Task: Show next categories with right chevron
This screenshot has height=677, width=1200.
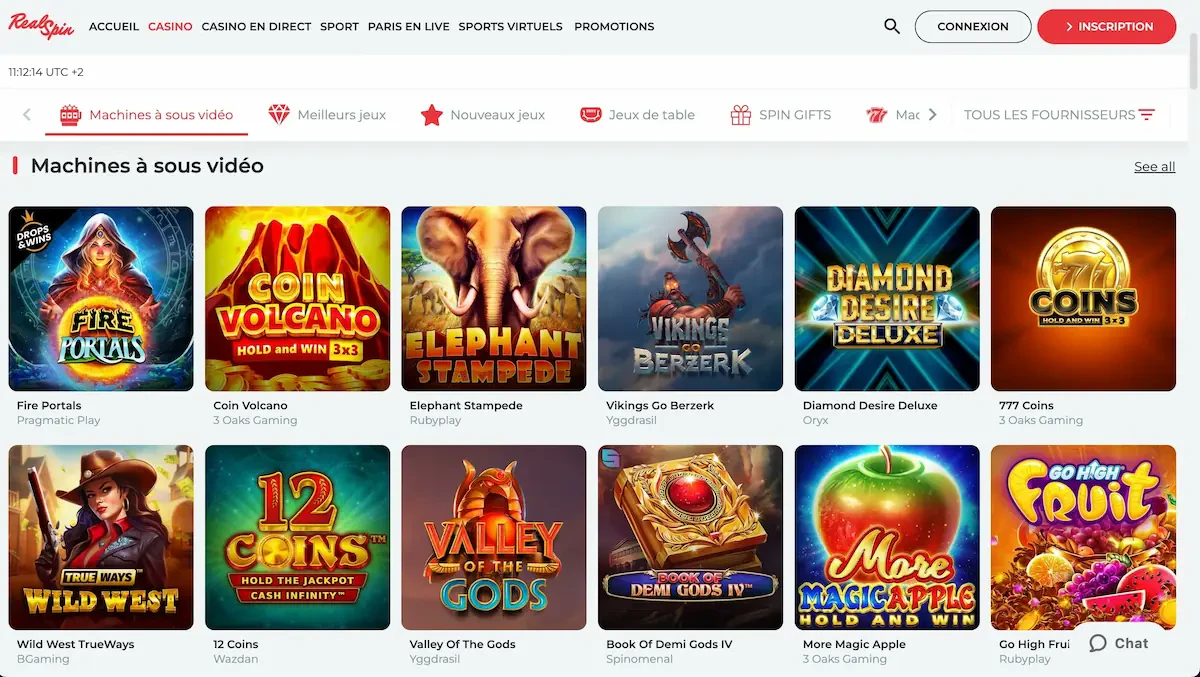Action: pyautogui.click(x=933, y=115)
